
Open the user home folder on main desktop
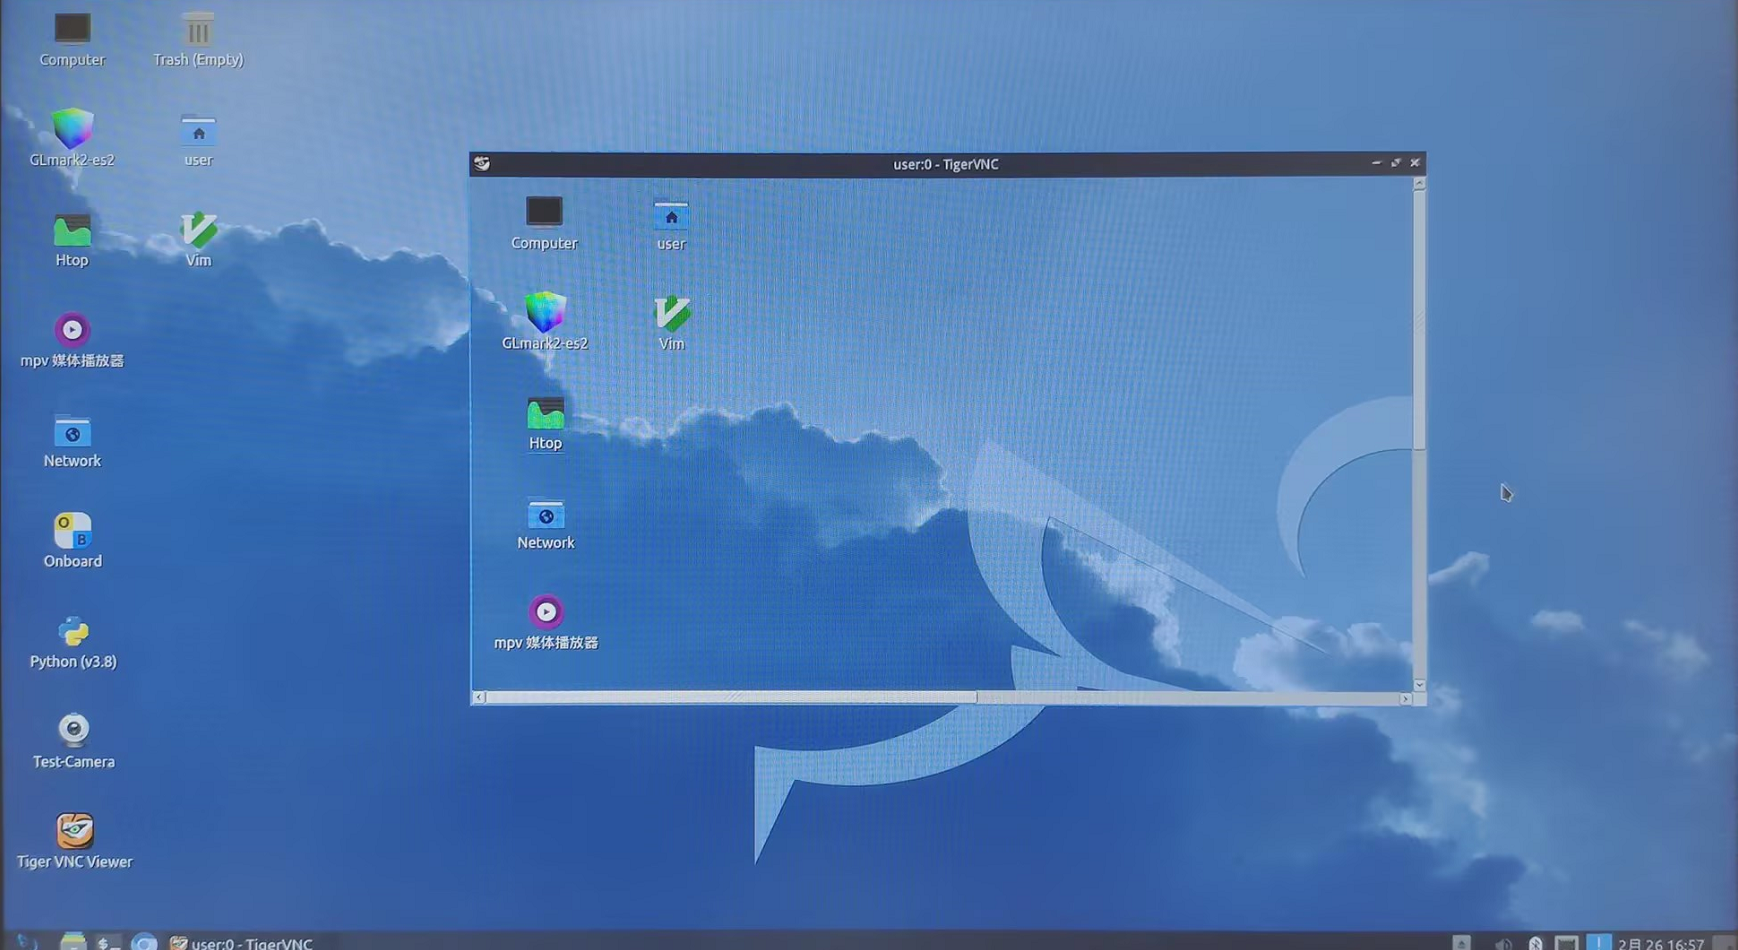(x=198, y=140)
